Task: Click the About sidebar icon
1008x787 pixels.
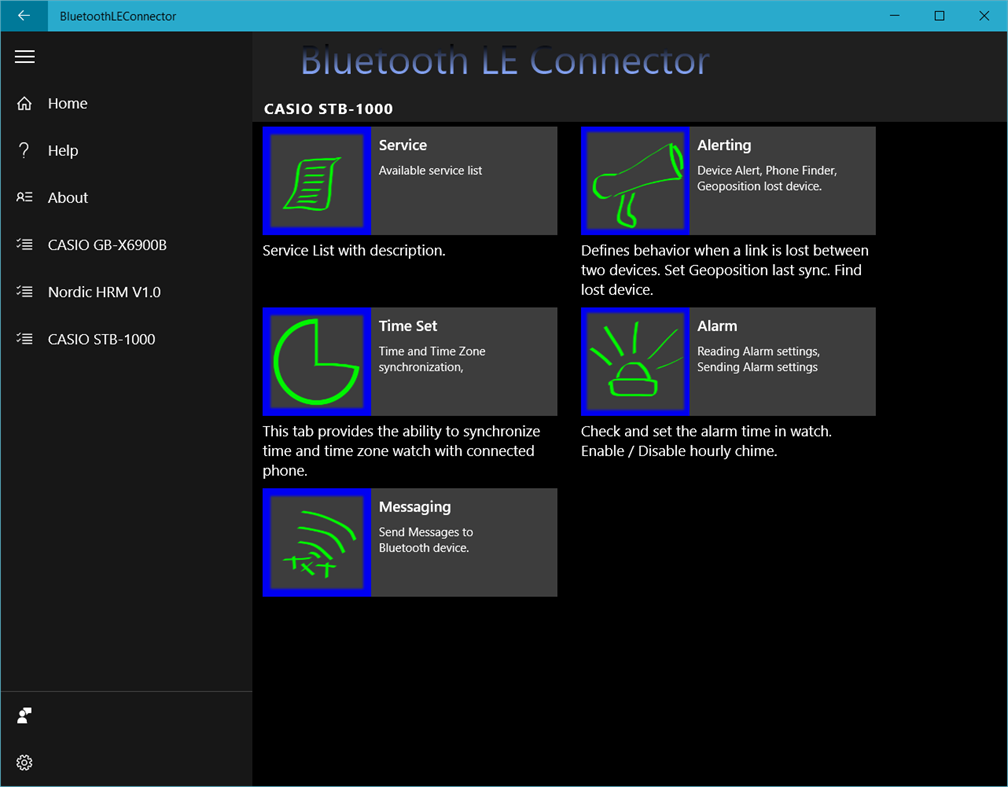Action: [24, 197]
